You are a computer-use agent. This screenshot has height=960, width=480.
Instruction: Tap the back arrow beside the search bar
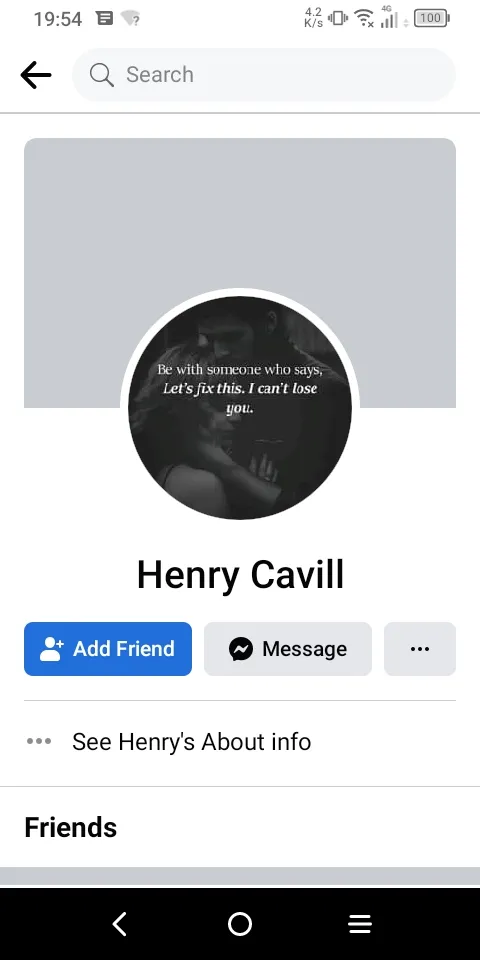tap(36, 75)
